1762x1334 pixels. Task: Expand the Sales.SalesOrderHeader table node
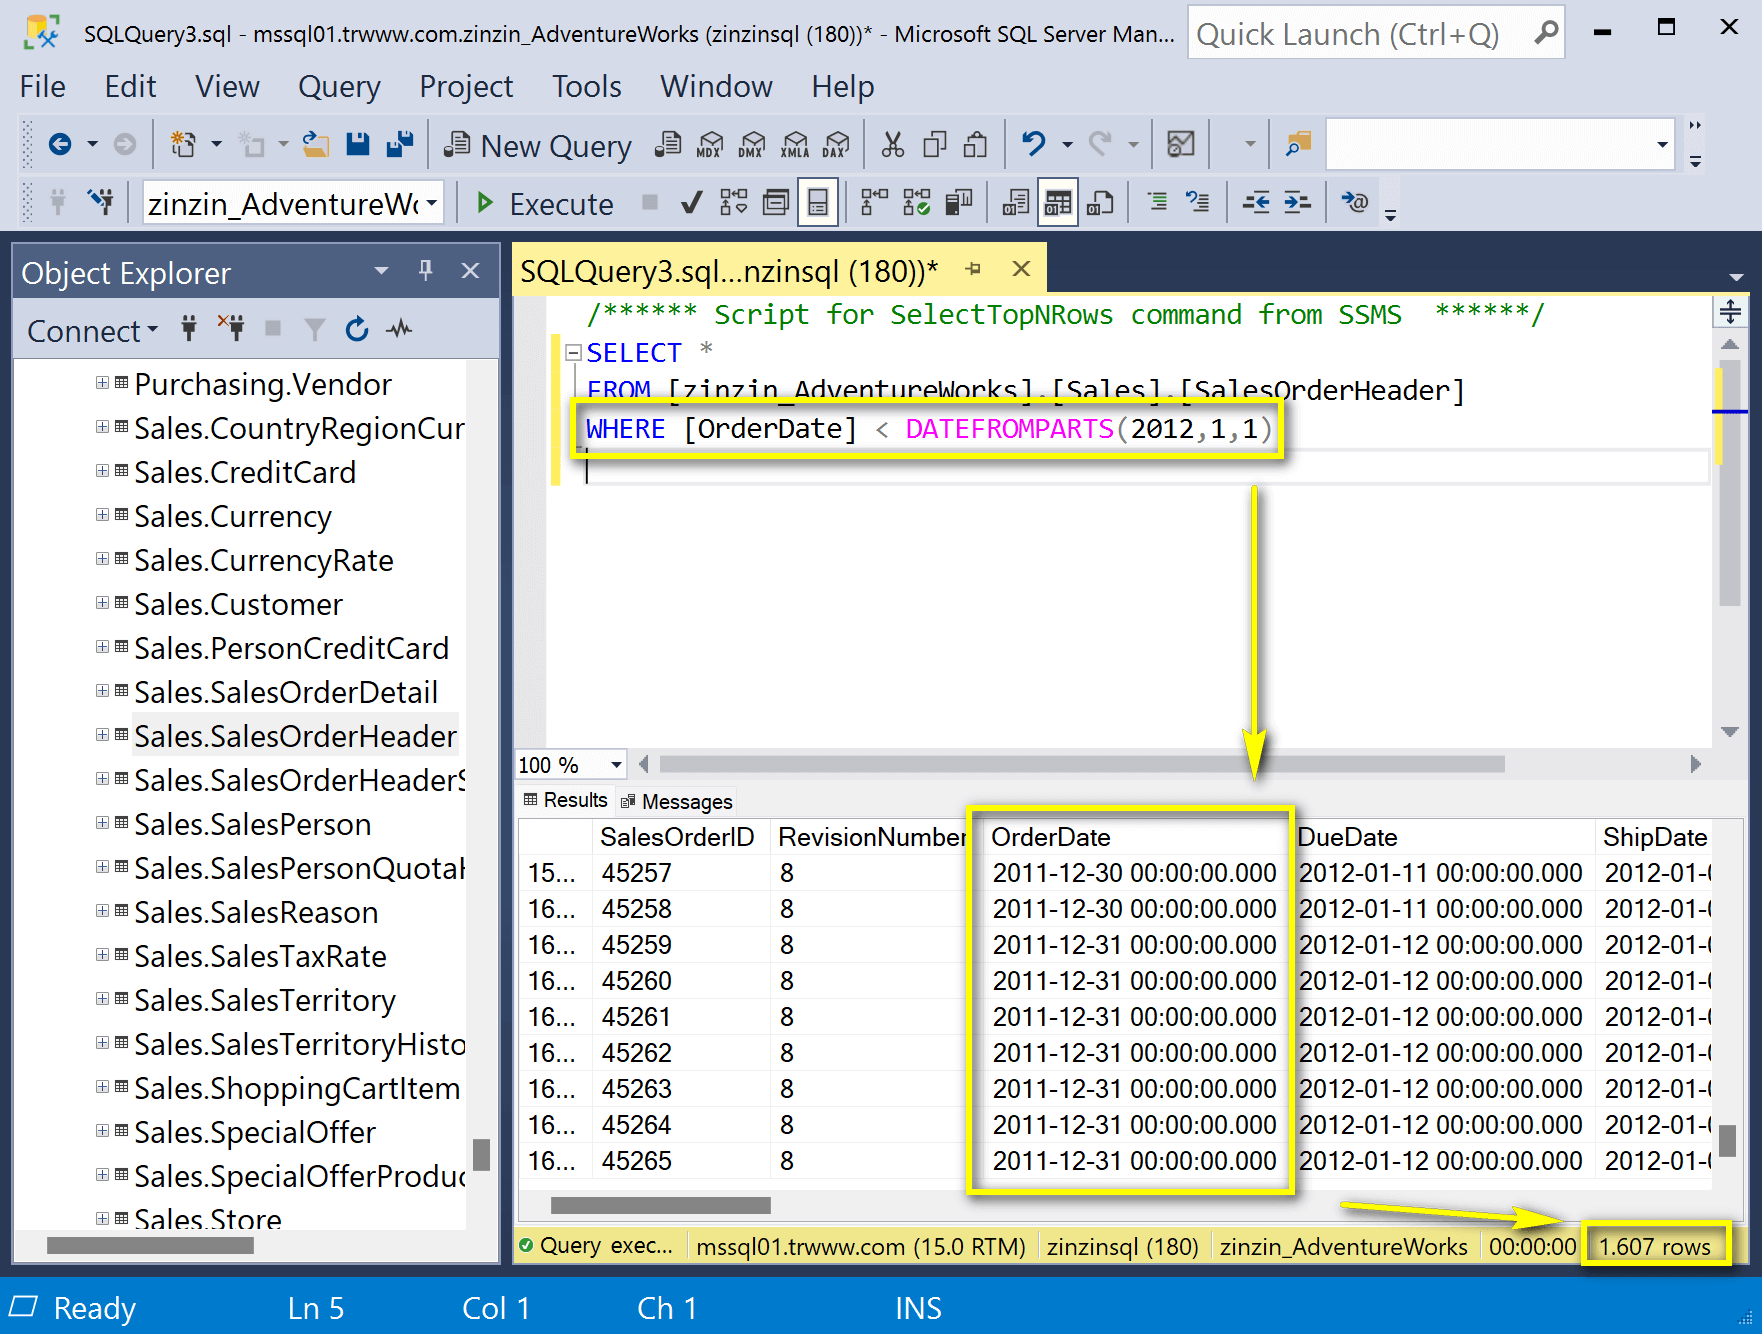pyautogui.click(x=102, y=735)
